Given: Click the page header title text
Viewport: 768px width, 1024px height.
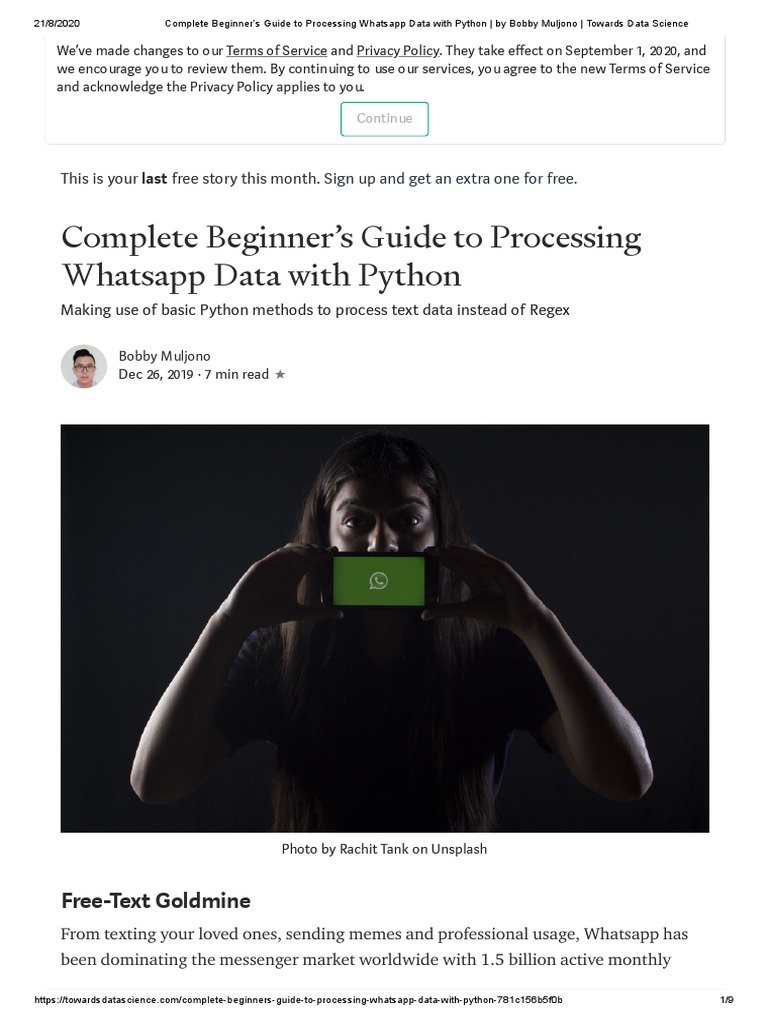Looking at the screenshot, I should tap(426, 23).
